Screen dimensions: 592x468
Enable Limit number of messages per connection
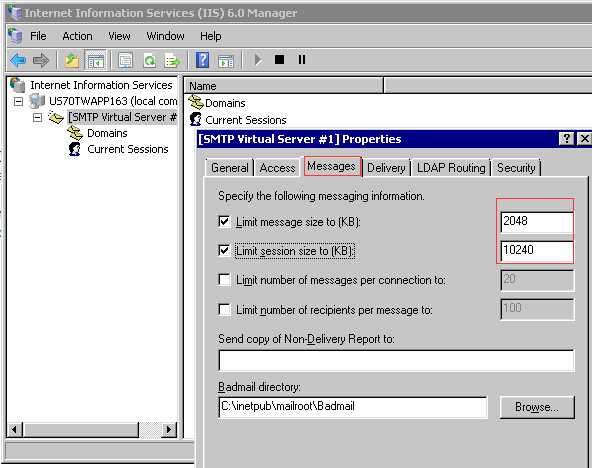click(x=224, y=280)
